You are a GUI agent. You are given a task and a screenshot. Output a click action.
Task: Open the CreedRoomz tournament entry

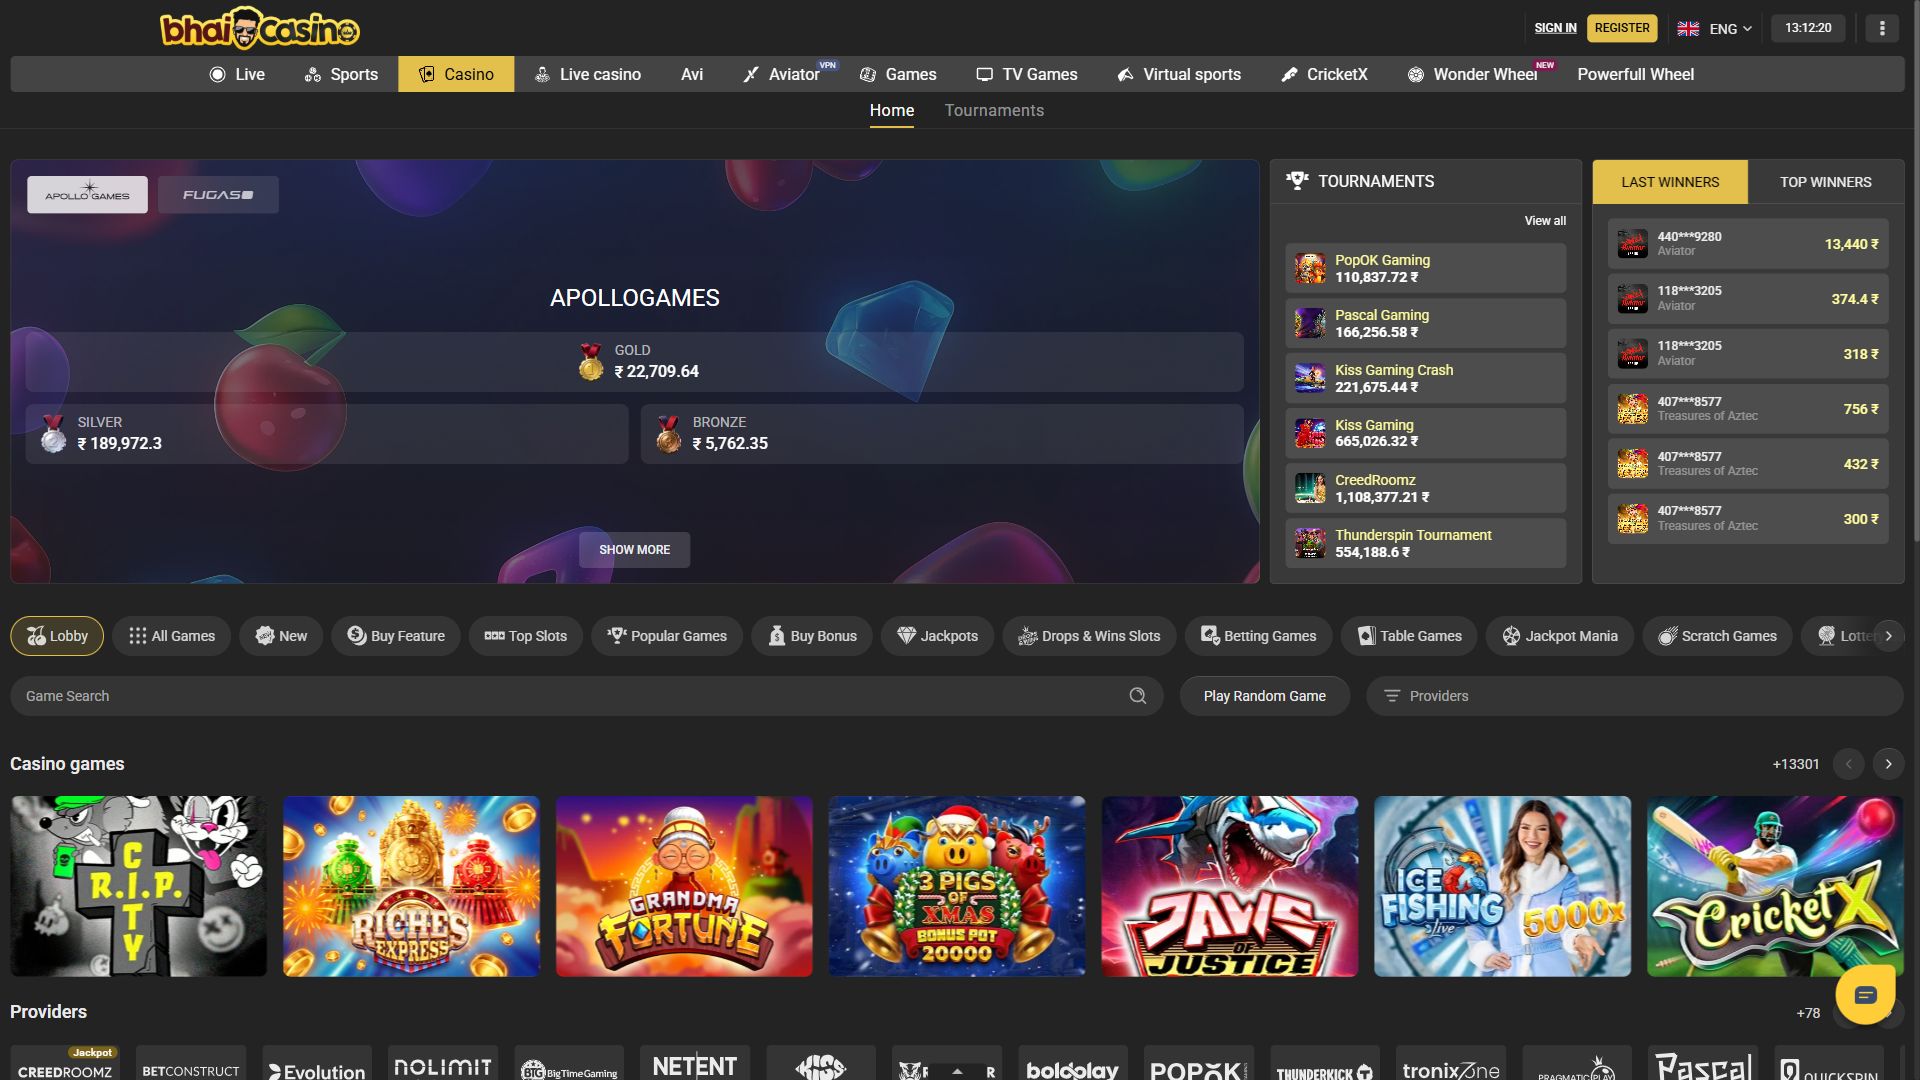click(x=1425, y=488)
